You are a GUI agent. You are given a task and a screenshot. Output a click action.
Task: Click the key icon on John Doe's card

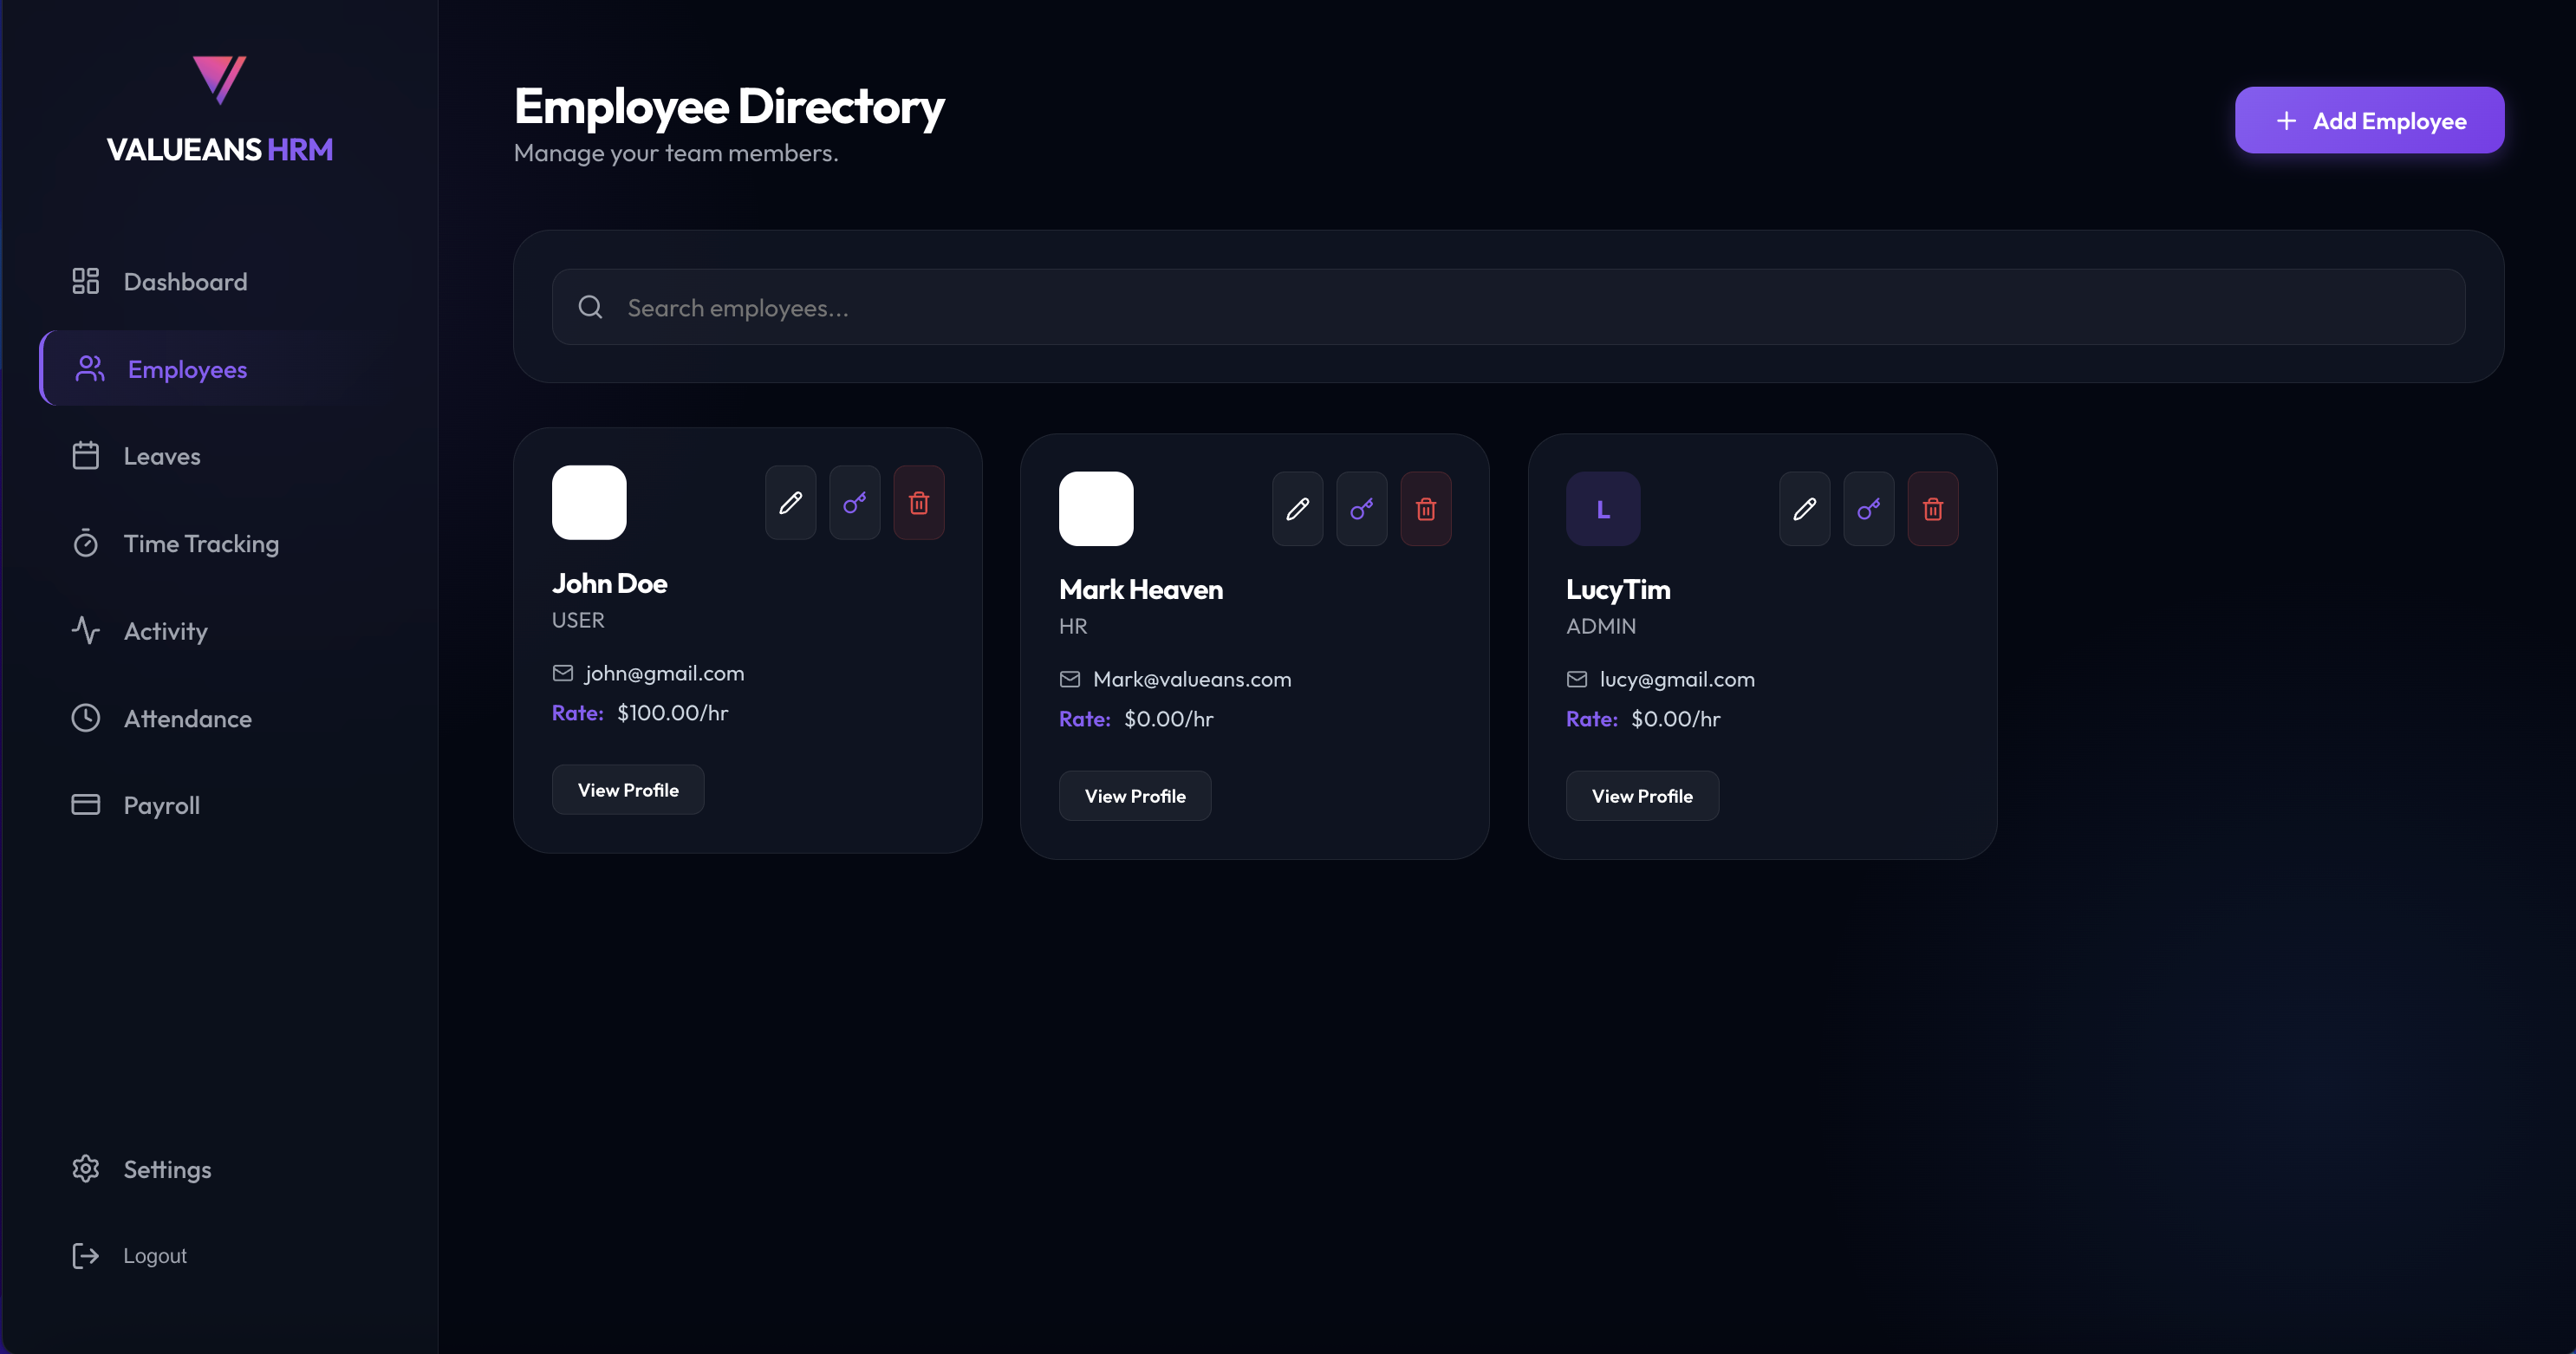(x=854, y=503)
